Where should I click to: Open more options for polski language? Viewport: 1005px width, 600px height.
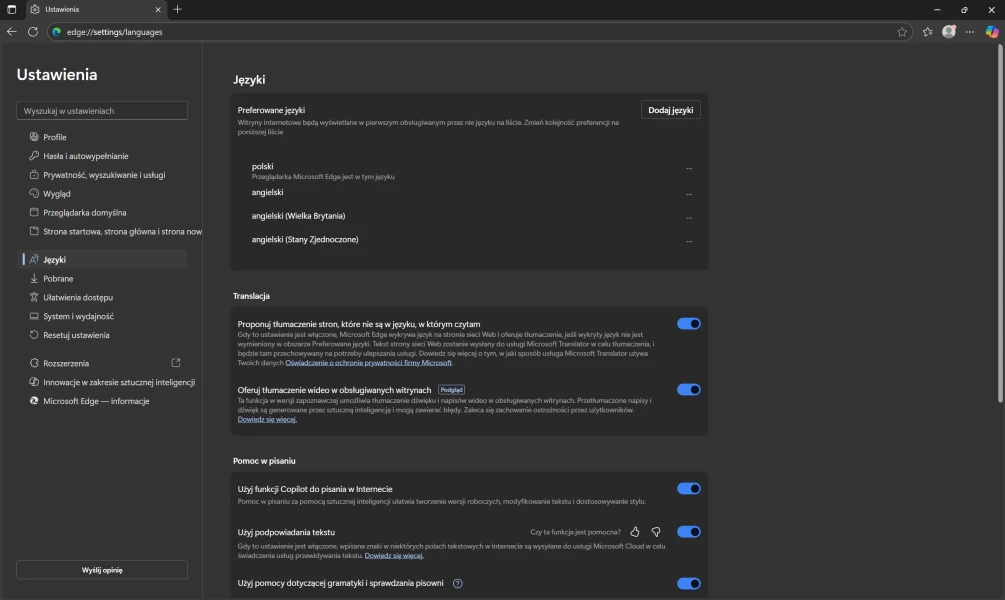tap(689, 169)
